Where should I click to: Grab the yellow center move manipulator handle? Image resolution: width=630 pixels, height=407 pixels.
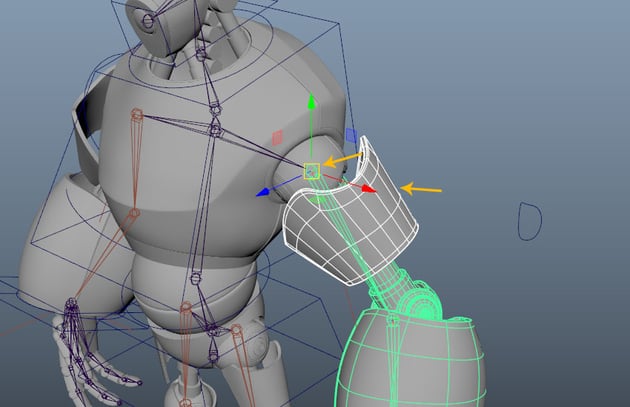tap(312, 171)
